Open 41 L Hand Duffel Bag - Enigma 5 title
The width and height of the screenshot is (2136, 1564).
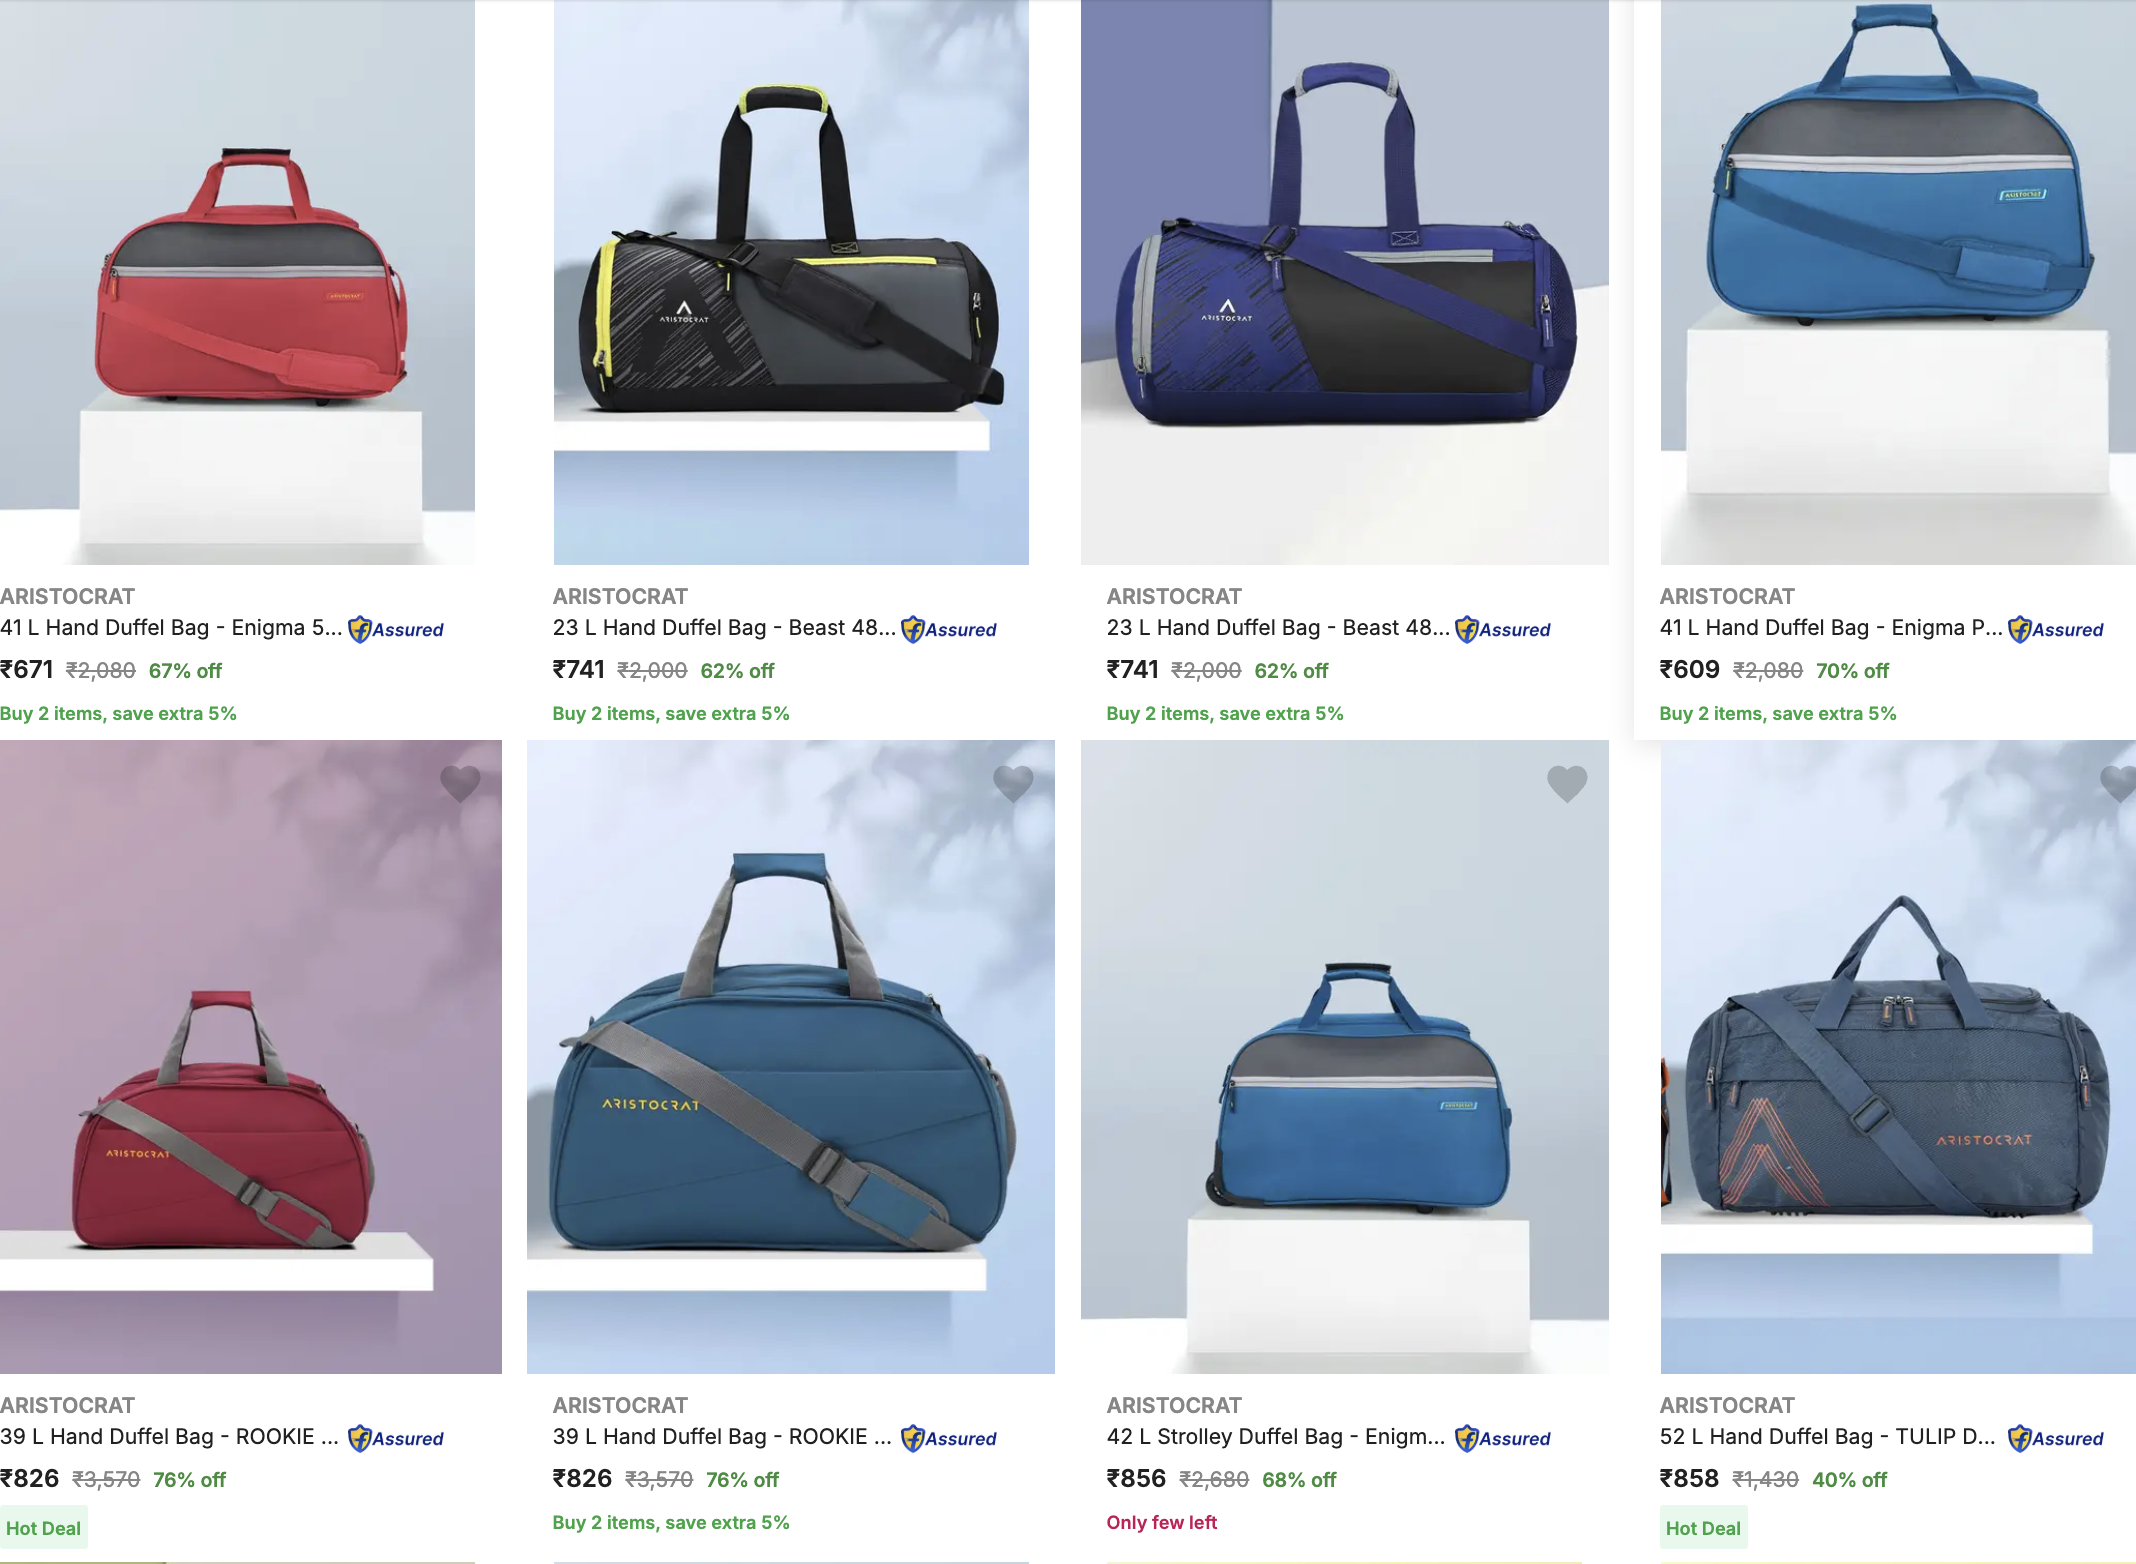(171, 628)
